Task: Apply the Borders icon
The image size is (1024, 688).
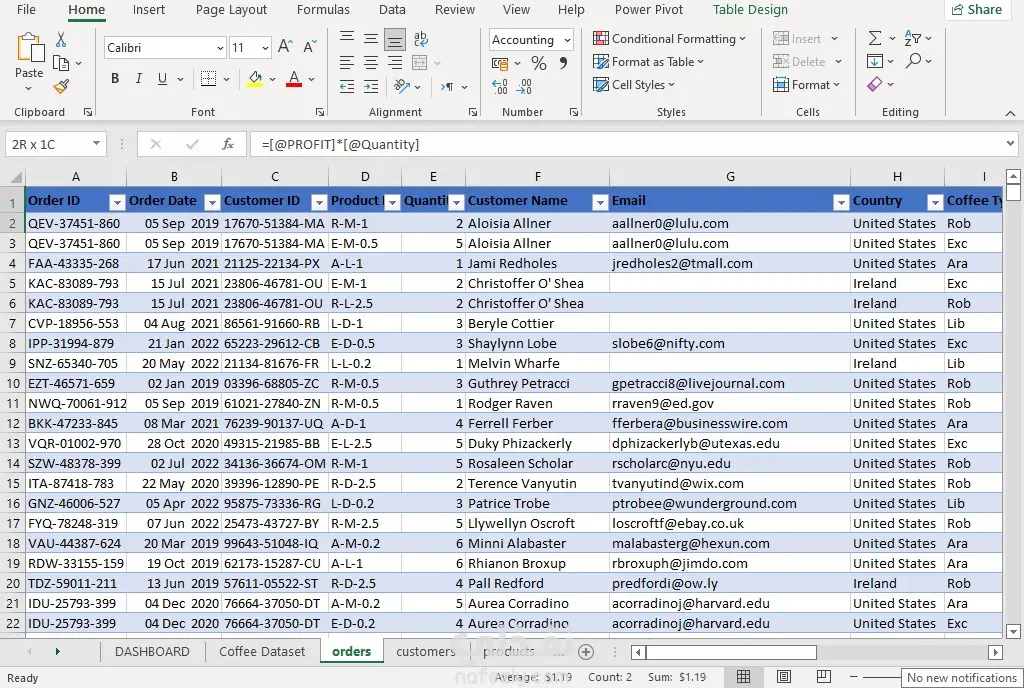Action: coord(208,79)
